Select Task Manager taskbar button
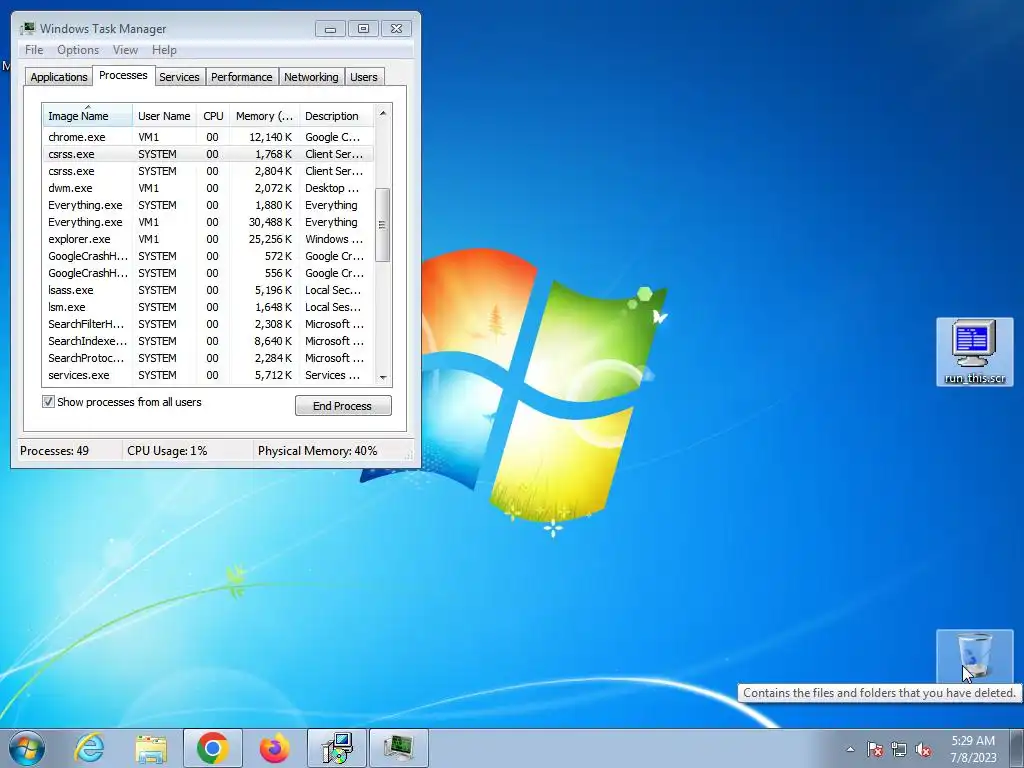Screen dimensions: 1024x768 [x=398, y=748]
